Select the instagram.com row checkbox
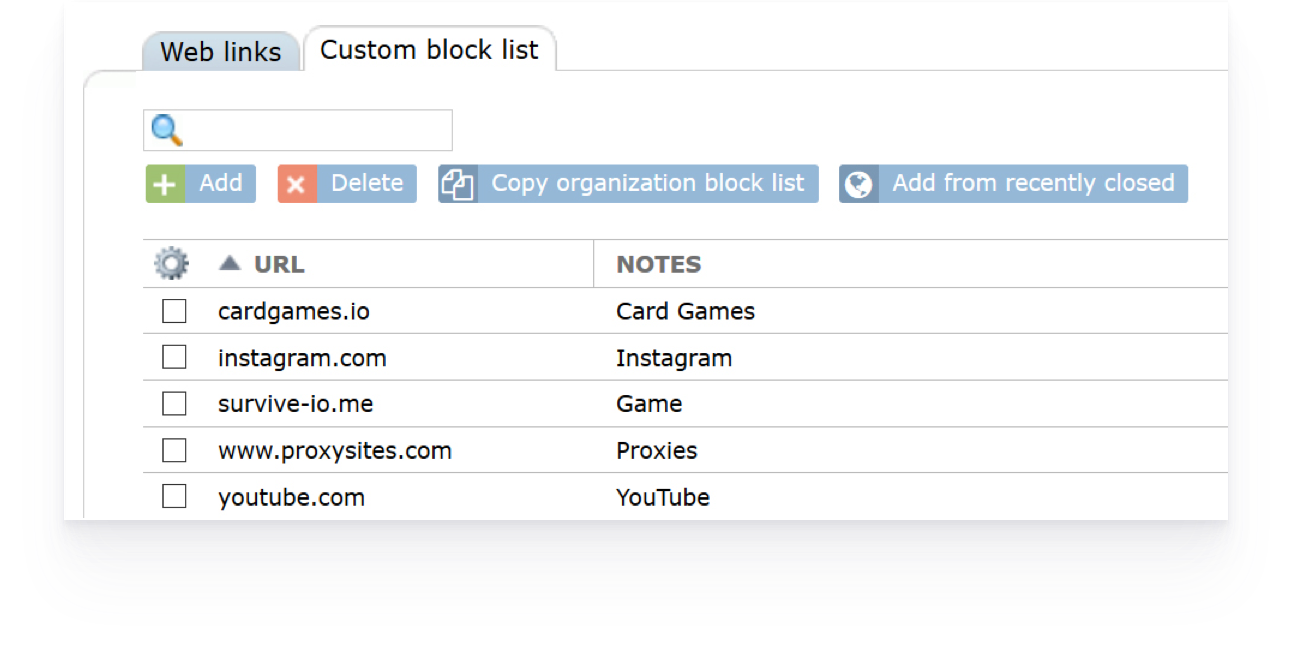Viewport: 1292px width, 648px height. (x=174, y=358)
